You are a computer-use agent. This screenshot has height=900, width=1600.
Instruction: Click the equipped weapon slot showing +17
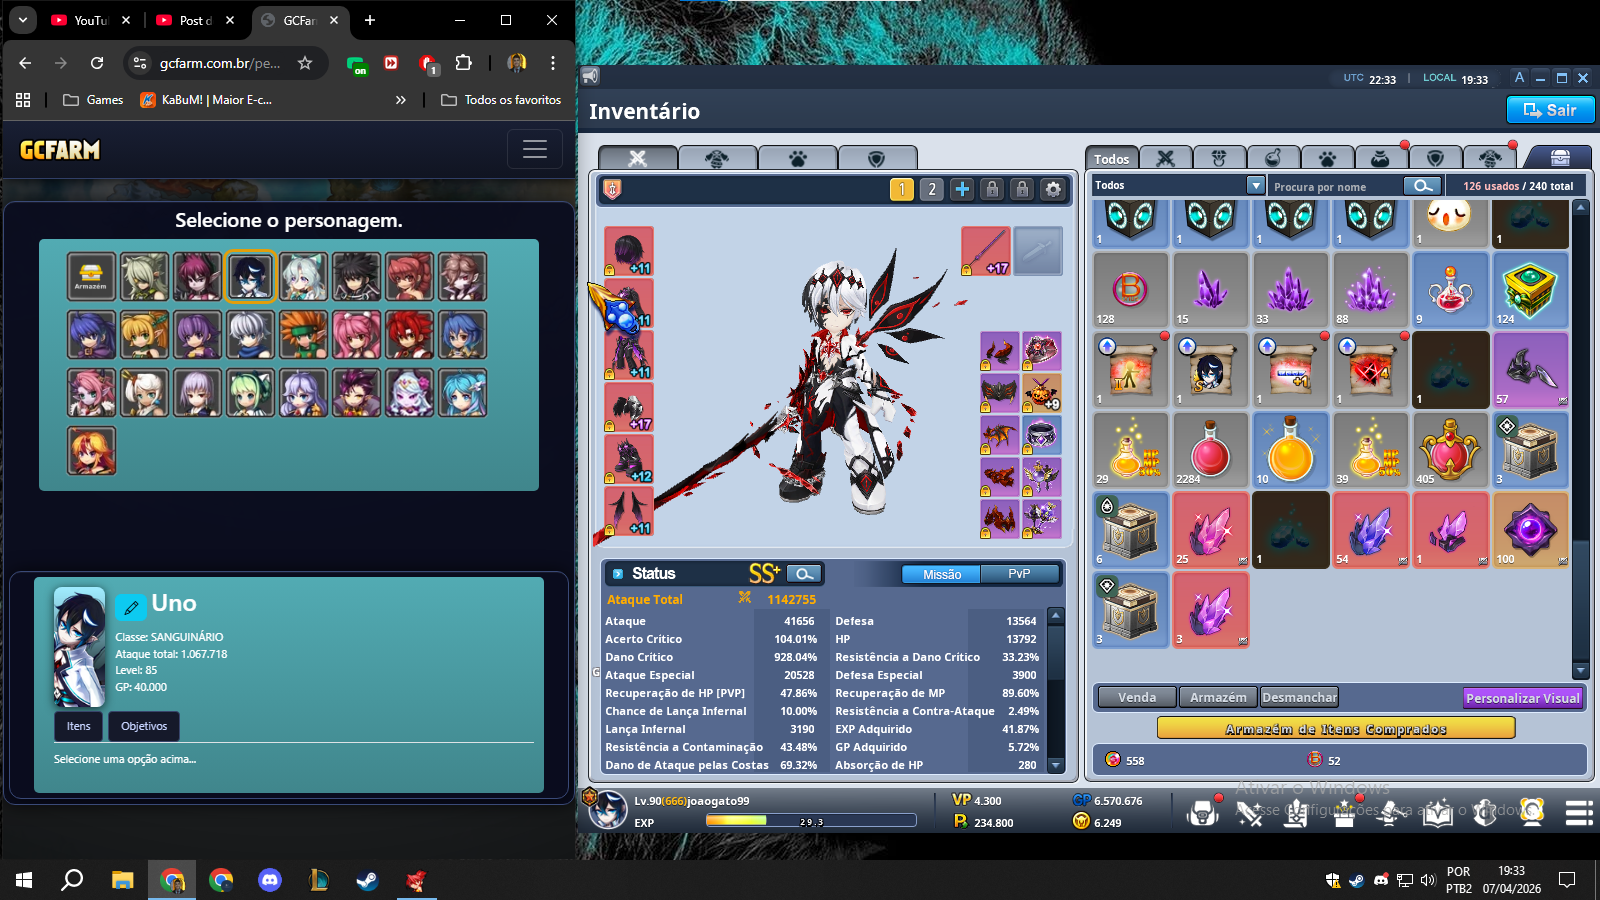coord(986,251)
